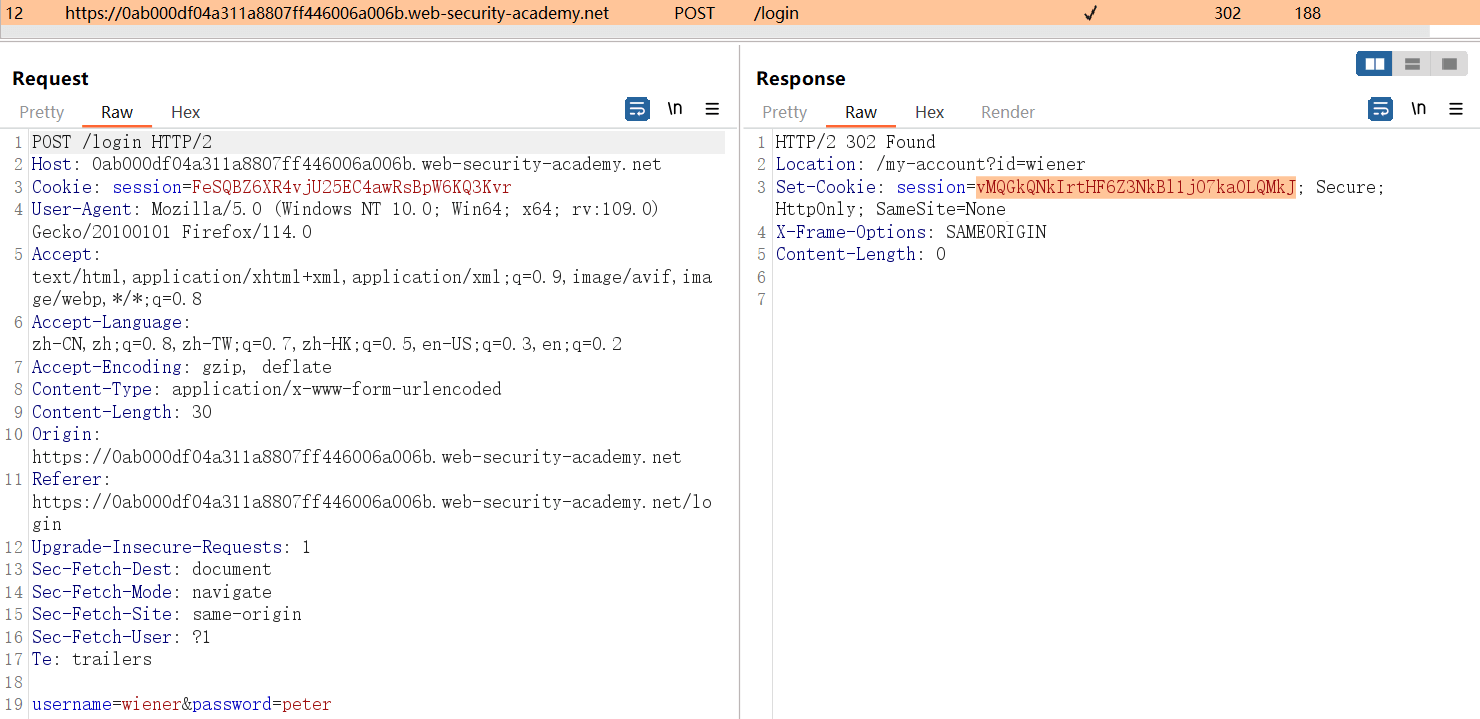Open the Render tab in Response
The height and width of the screenshot is (719, 1480).
1007,112
